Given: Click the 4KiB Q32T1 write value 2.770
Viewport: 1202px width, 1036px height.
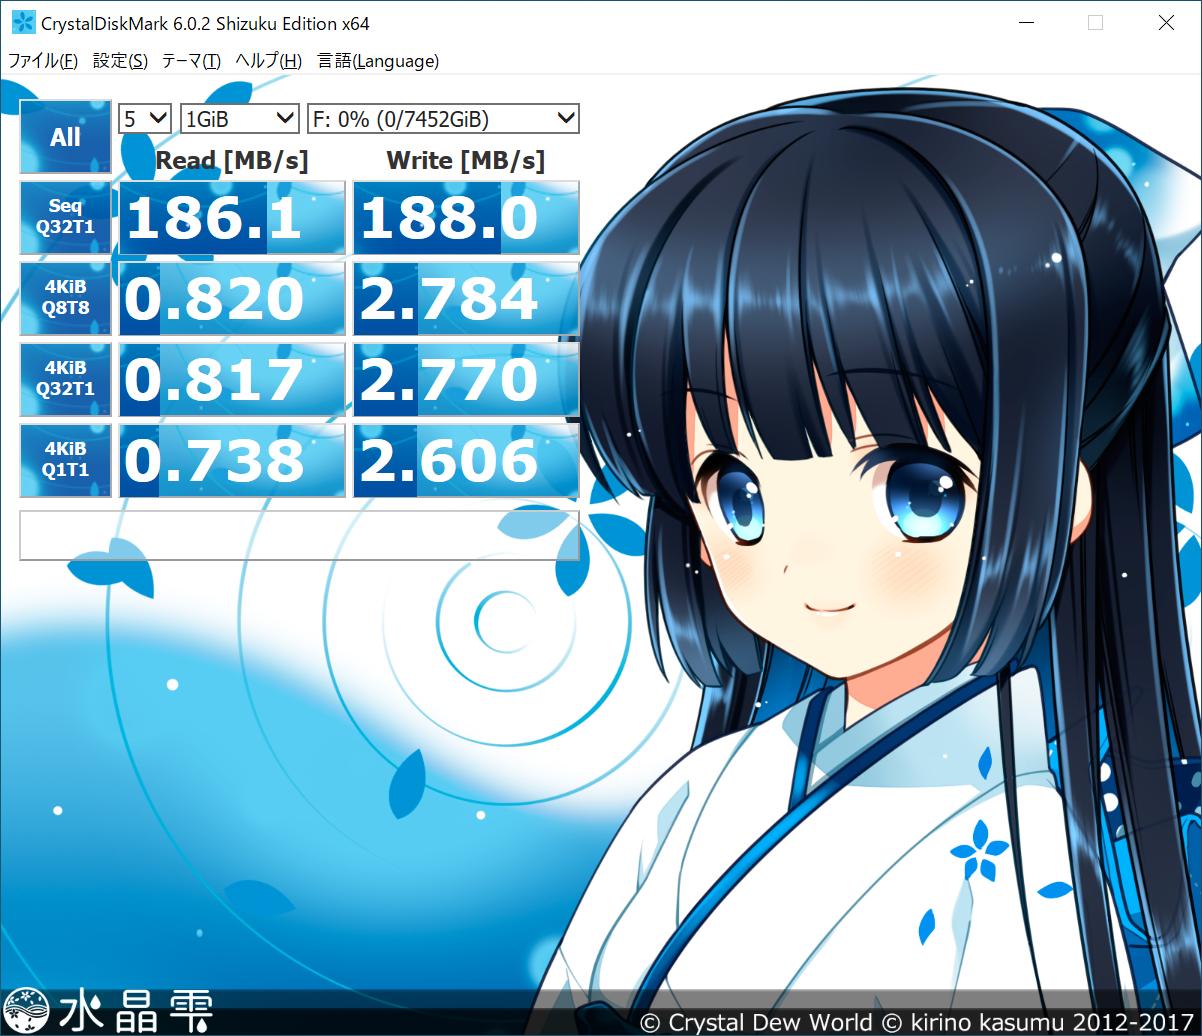Looking at the screenshot, I should [466, 379].
